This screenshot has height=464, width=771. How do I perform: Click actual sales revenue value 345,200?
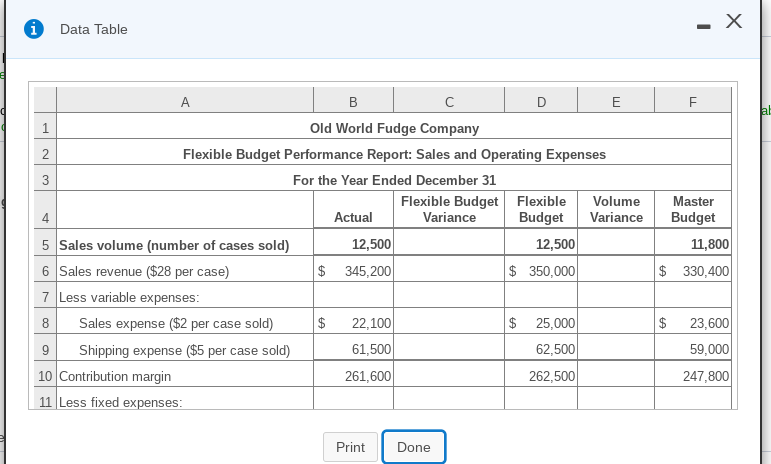[x=368, y=271]
